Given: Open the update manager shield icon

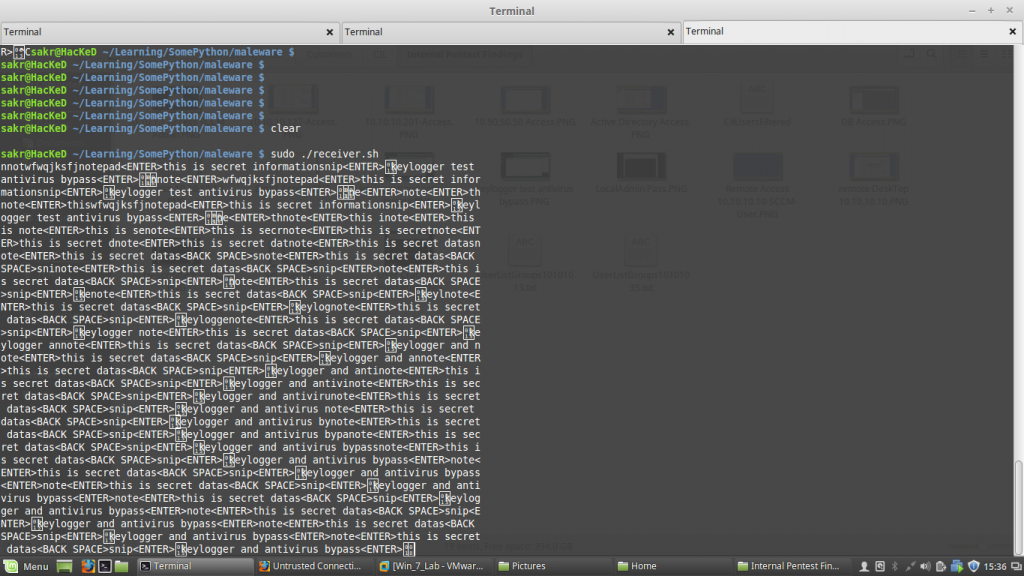Looking at the screenshot, I should [x=974, y=566].
